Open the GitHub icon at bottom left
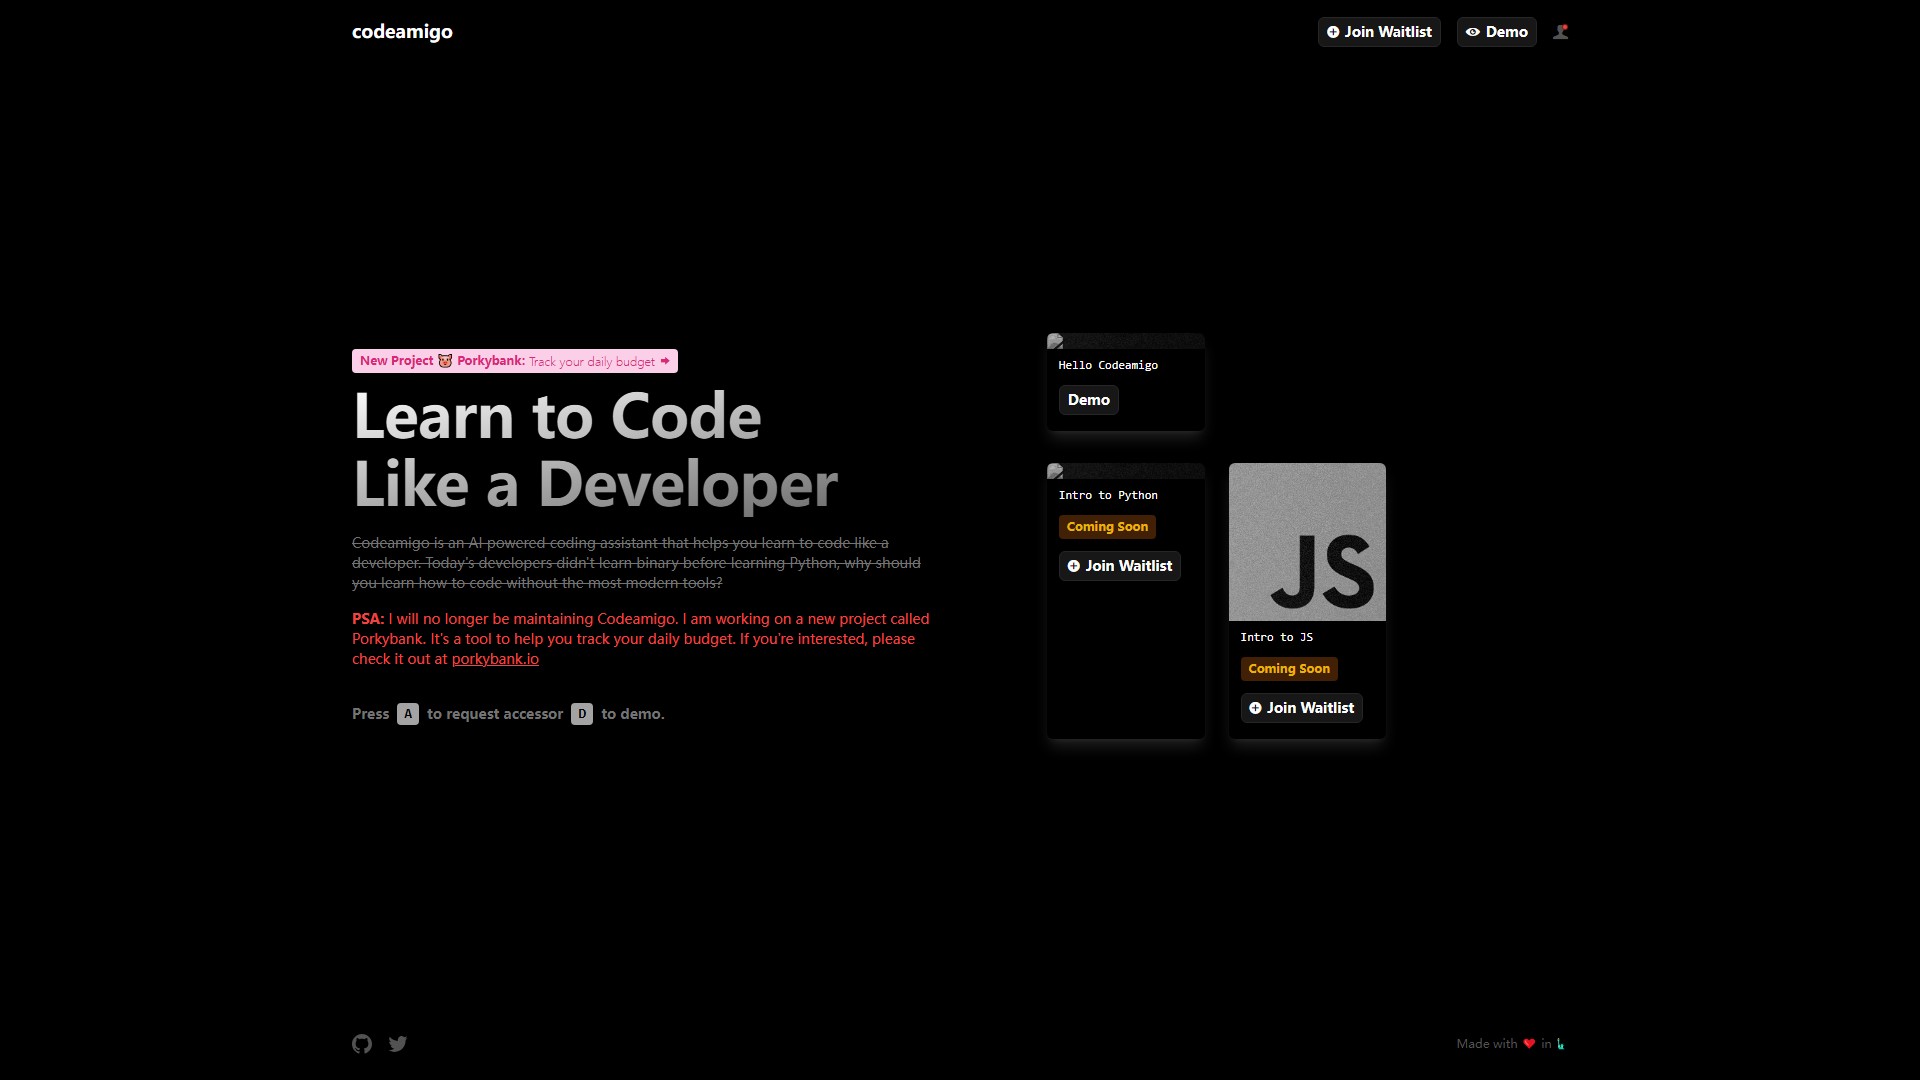This screenshot has height=1080, width=1920. pos(361,1043)
